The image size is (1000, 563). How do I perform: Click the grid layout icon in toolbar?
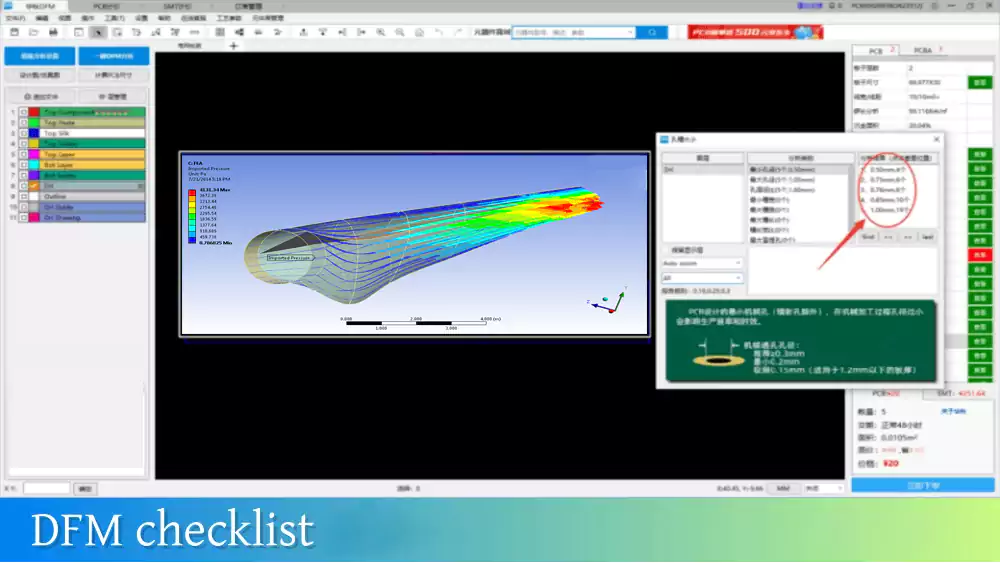point(220,32)
